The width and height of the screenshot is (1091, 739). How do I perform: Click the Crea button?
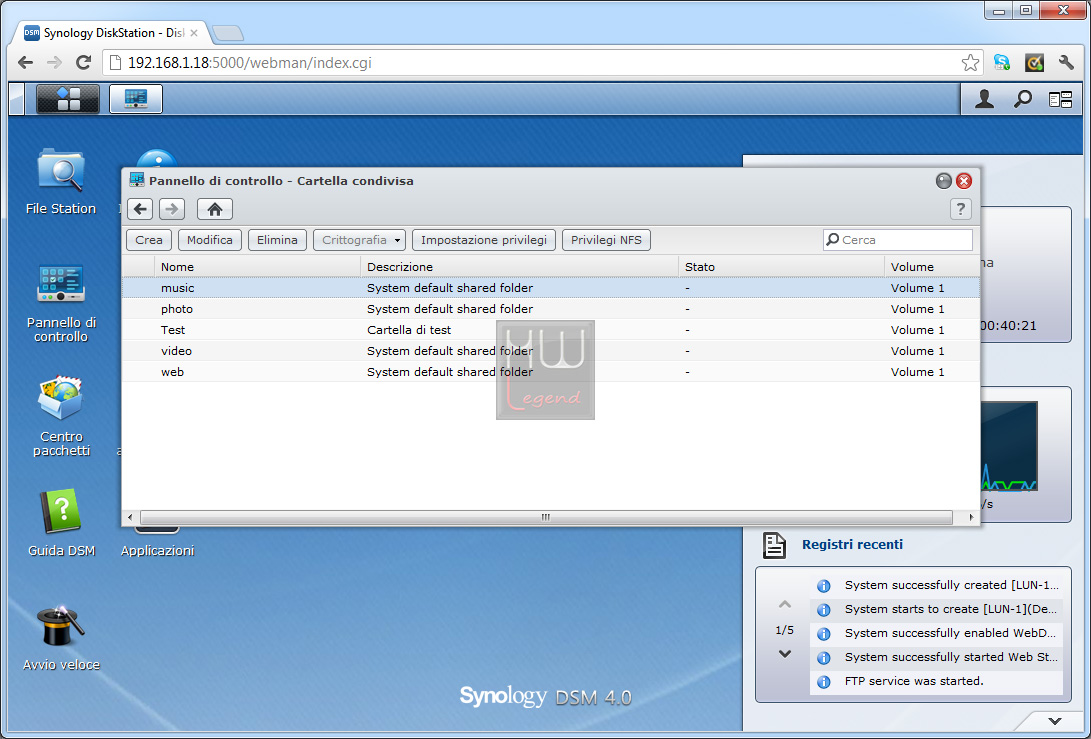(149, 240)
